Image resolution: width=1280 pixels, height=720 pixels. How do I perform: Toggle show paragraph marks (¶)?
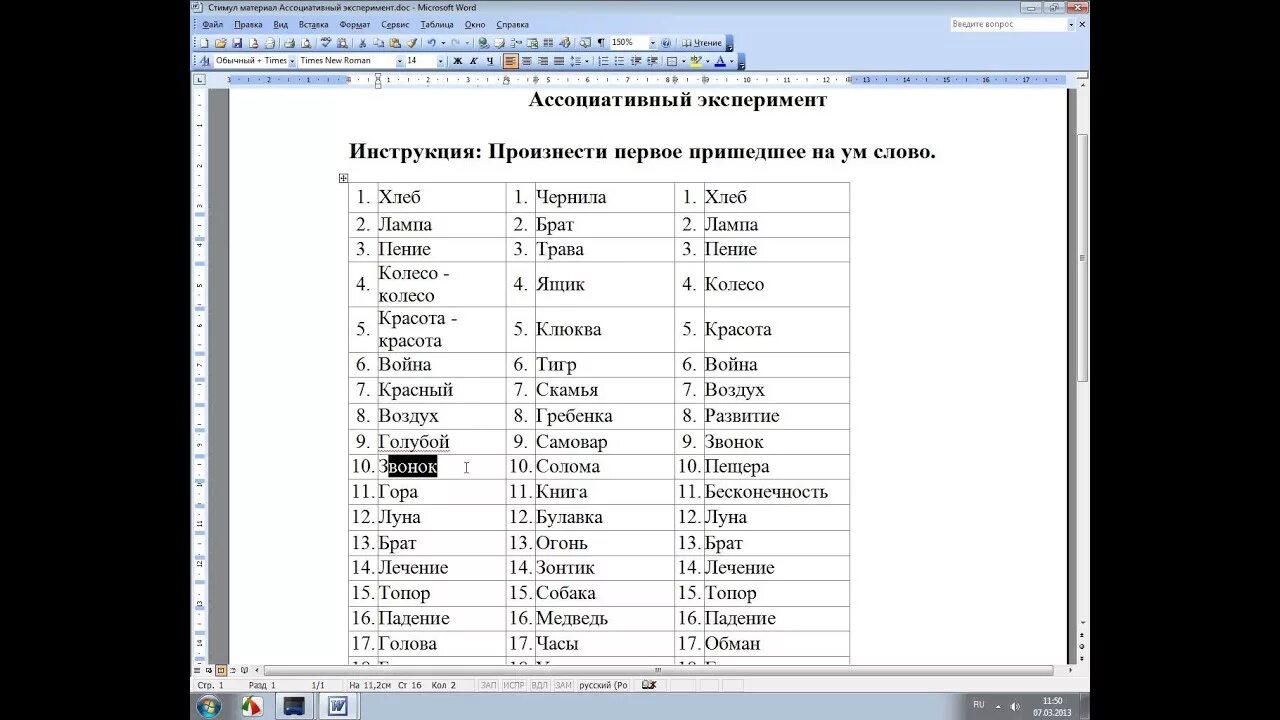coord(601,43)
